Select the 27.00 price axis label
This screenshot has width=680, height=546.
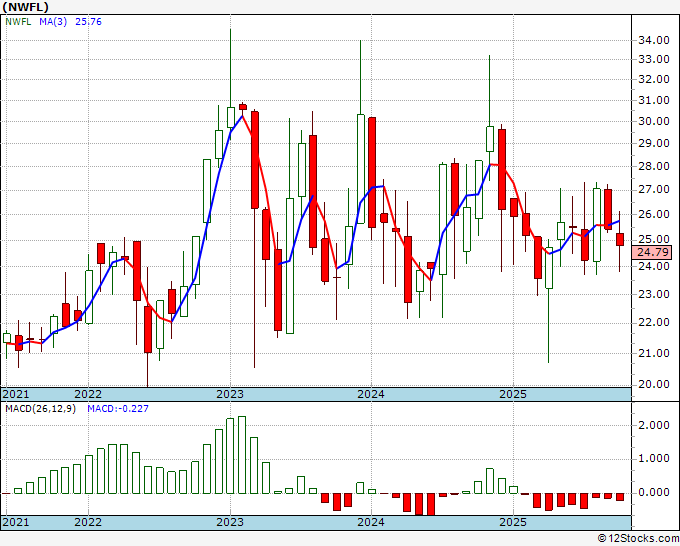(x=654, y=190)
